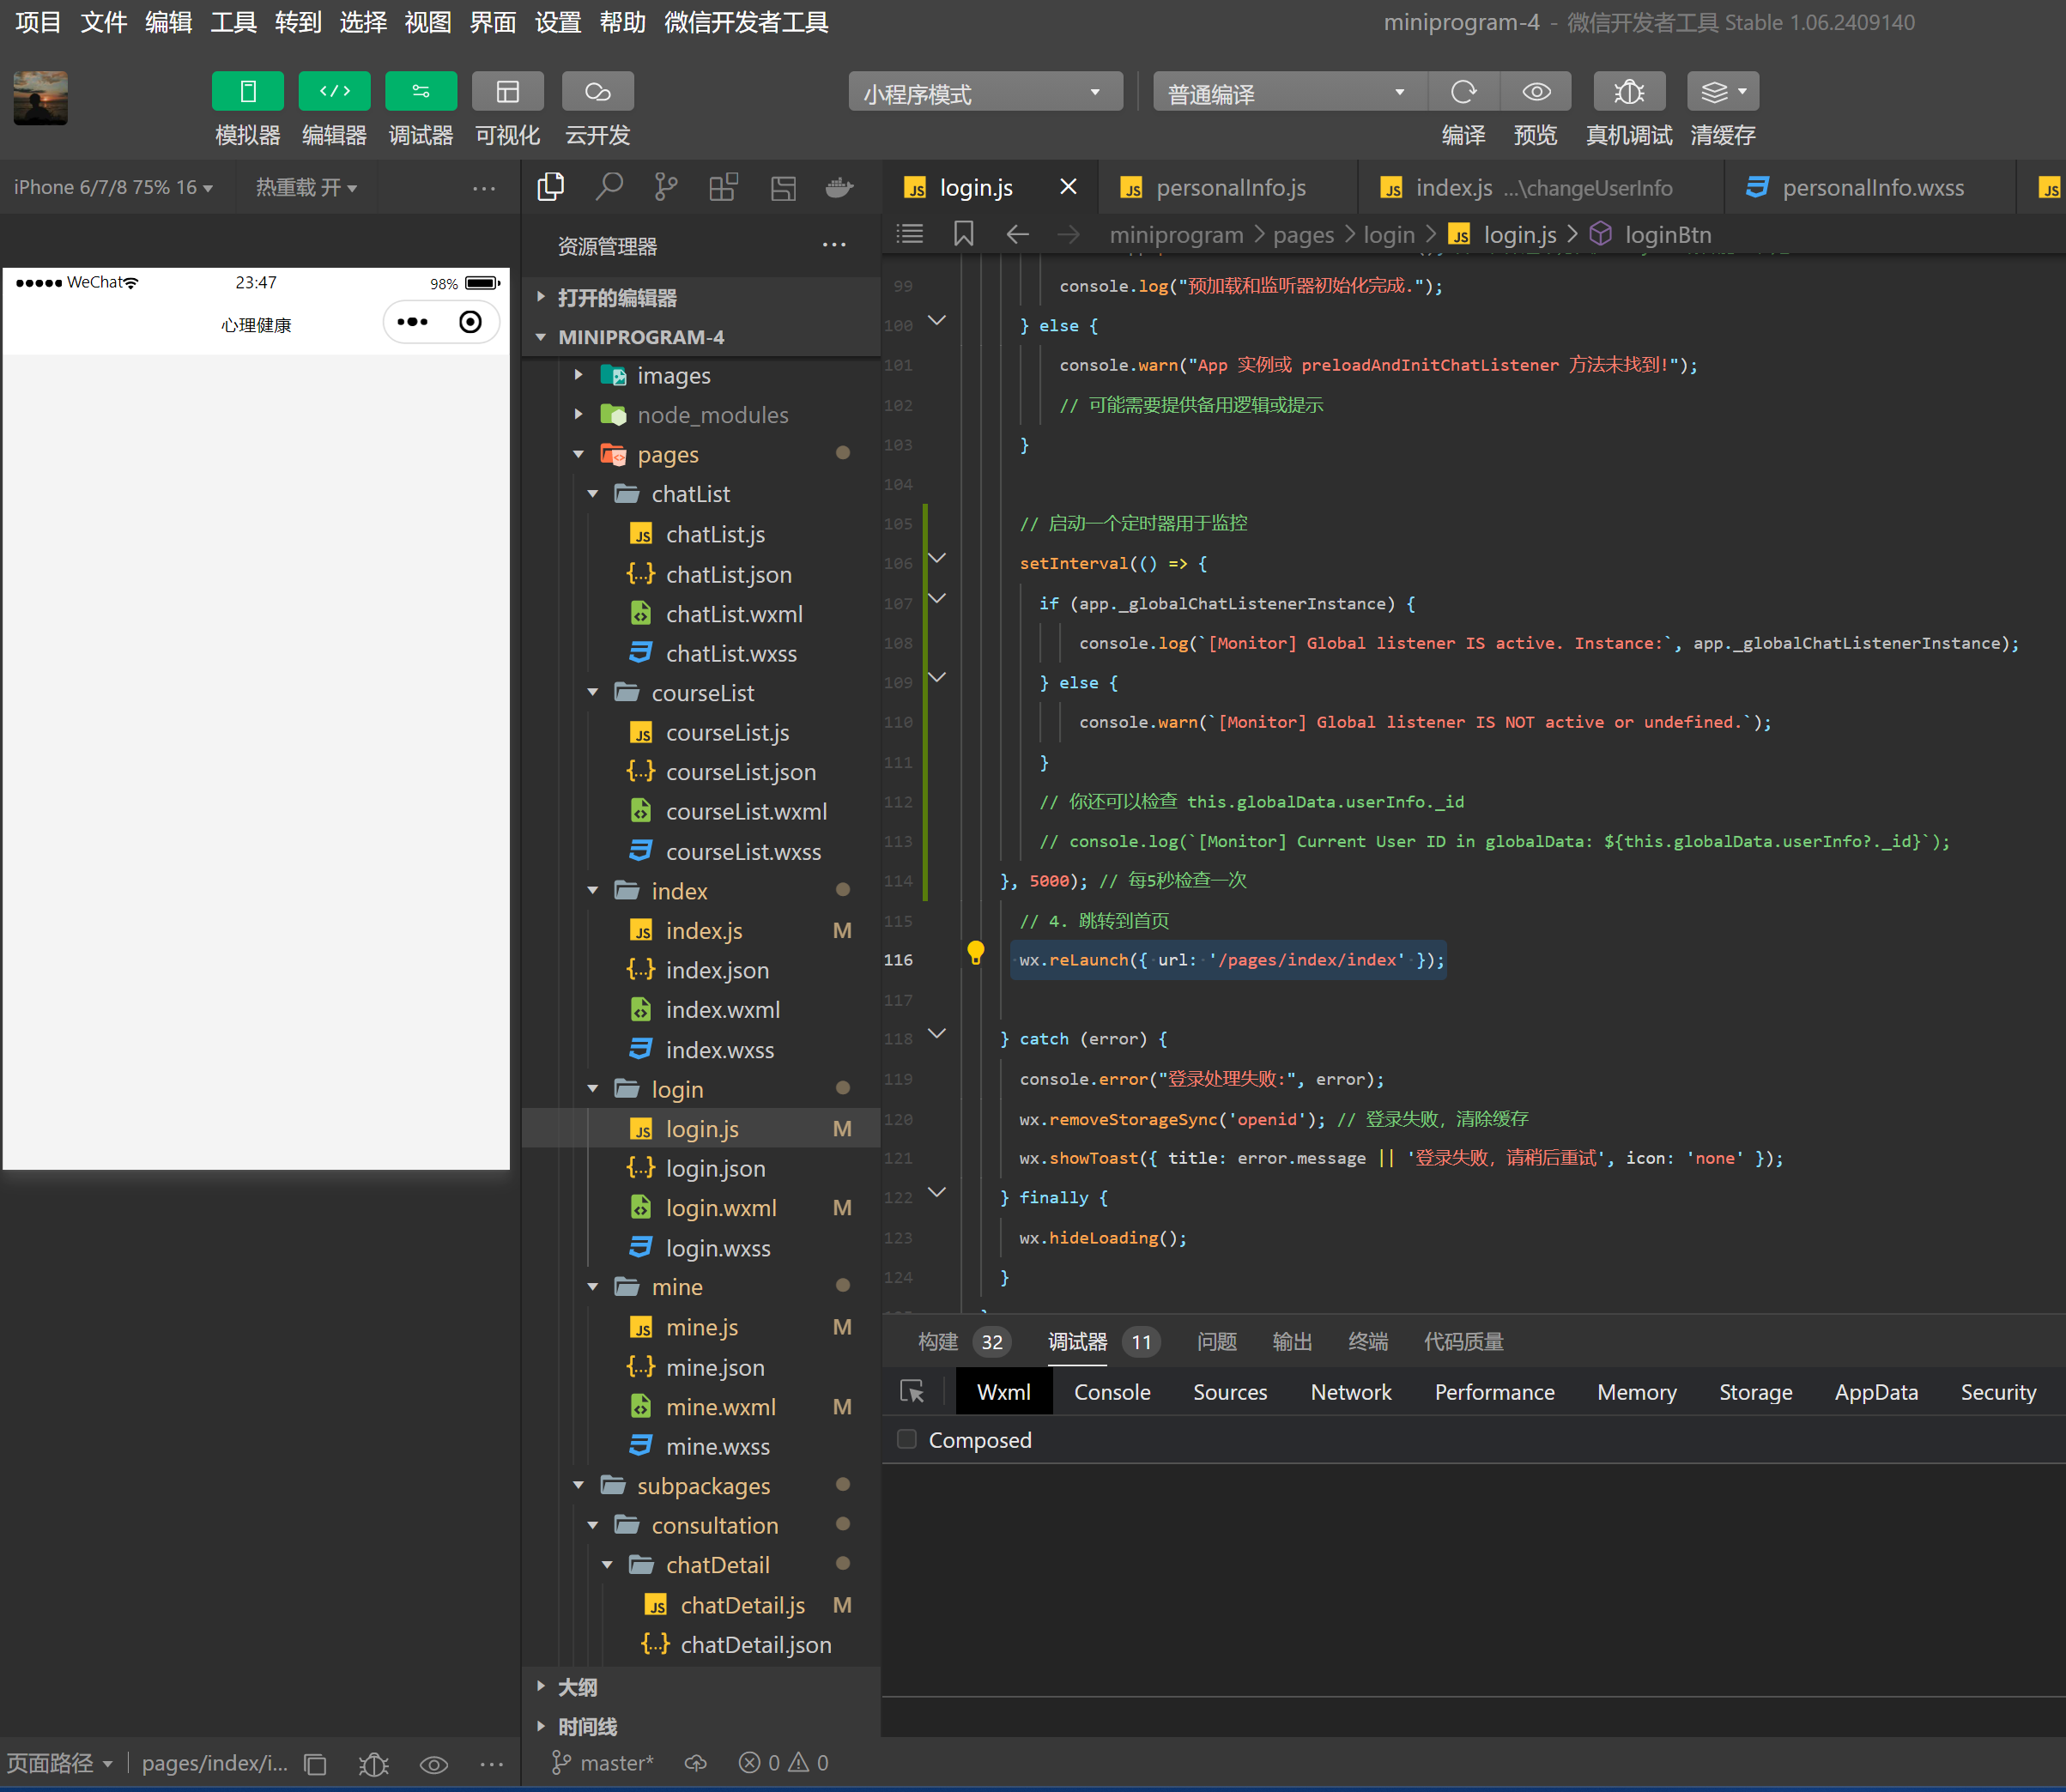Switch to the Console tab
Screen dimensions: 2066x1792
(x=1111, y=1392)
